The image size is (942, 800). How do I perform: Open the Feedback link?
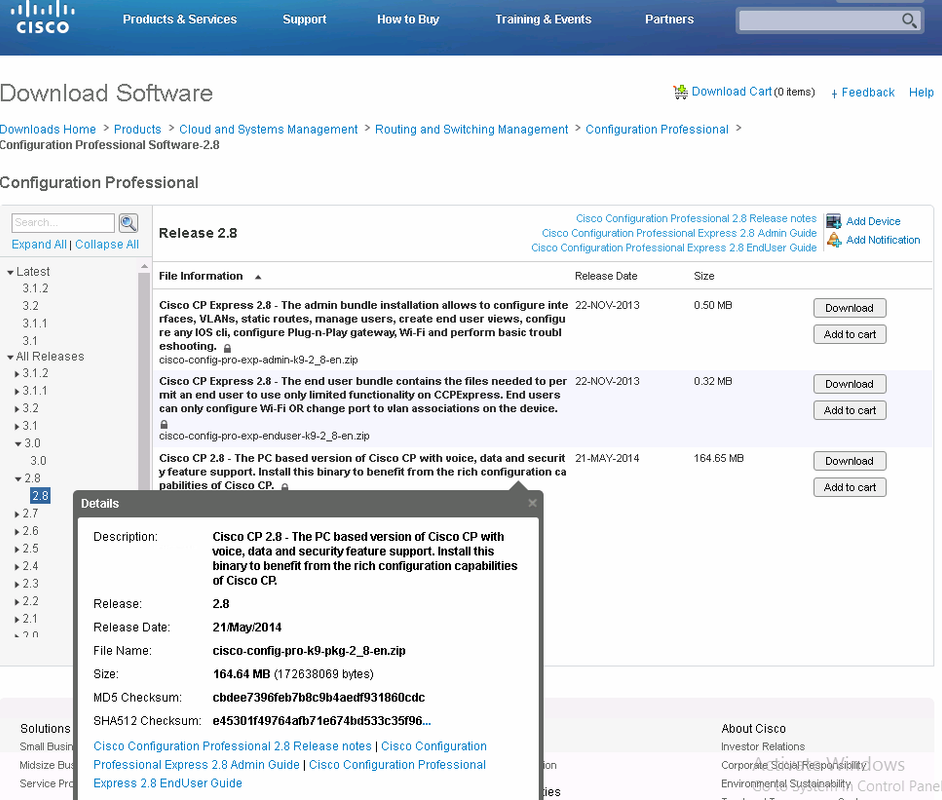(868, 92)
